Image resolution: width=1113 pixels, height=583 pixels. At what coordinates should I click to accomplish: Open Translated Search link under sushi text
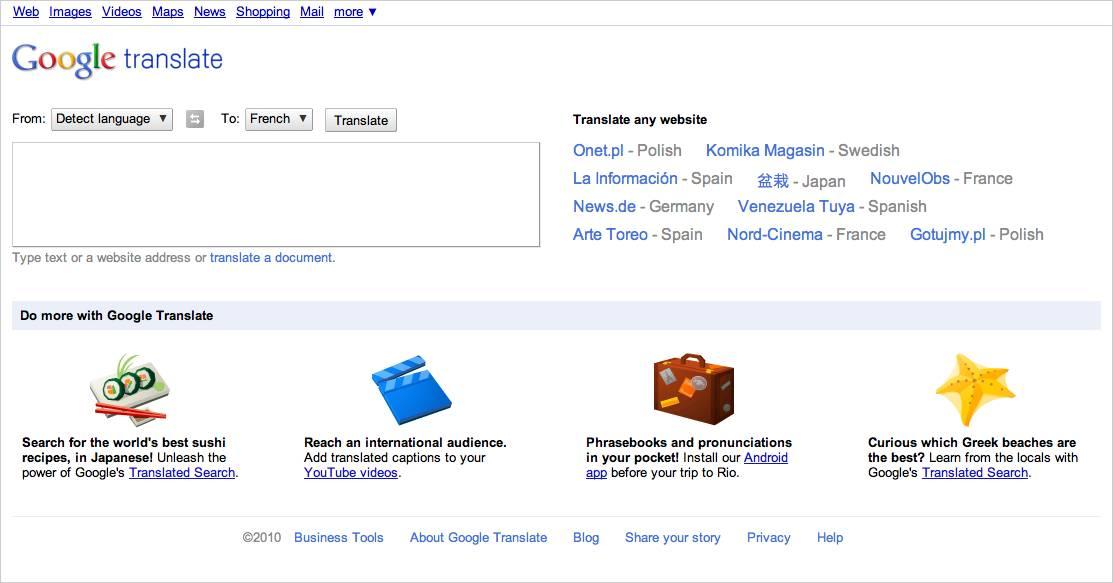point(182,473)
